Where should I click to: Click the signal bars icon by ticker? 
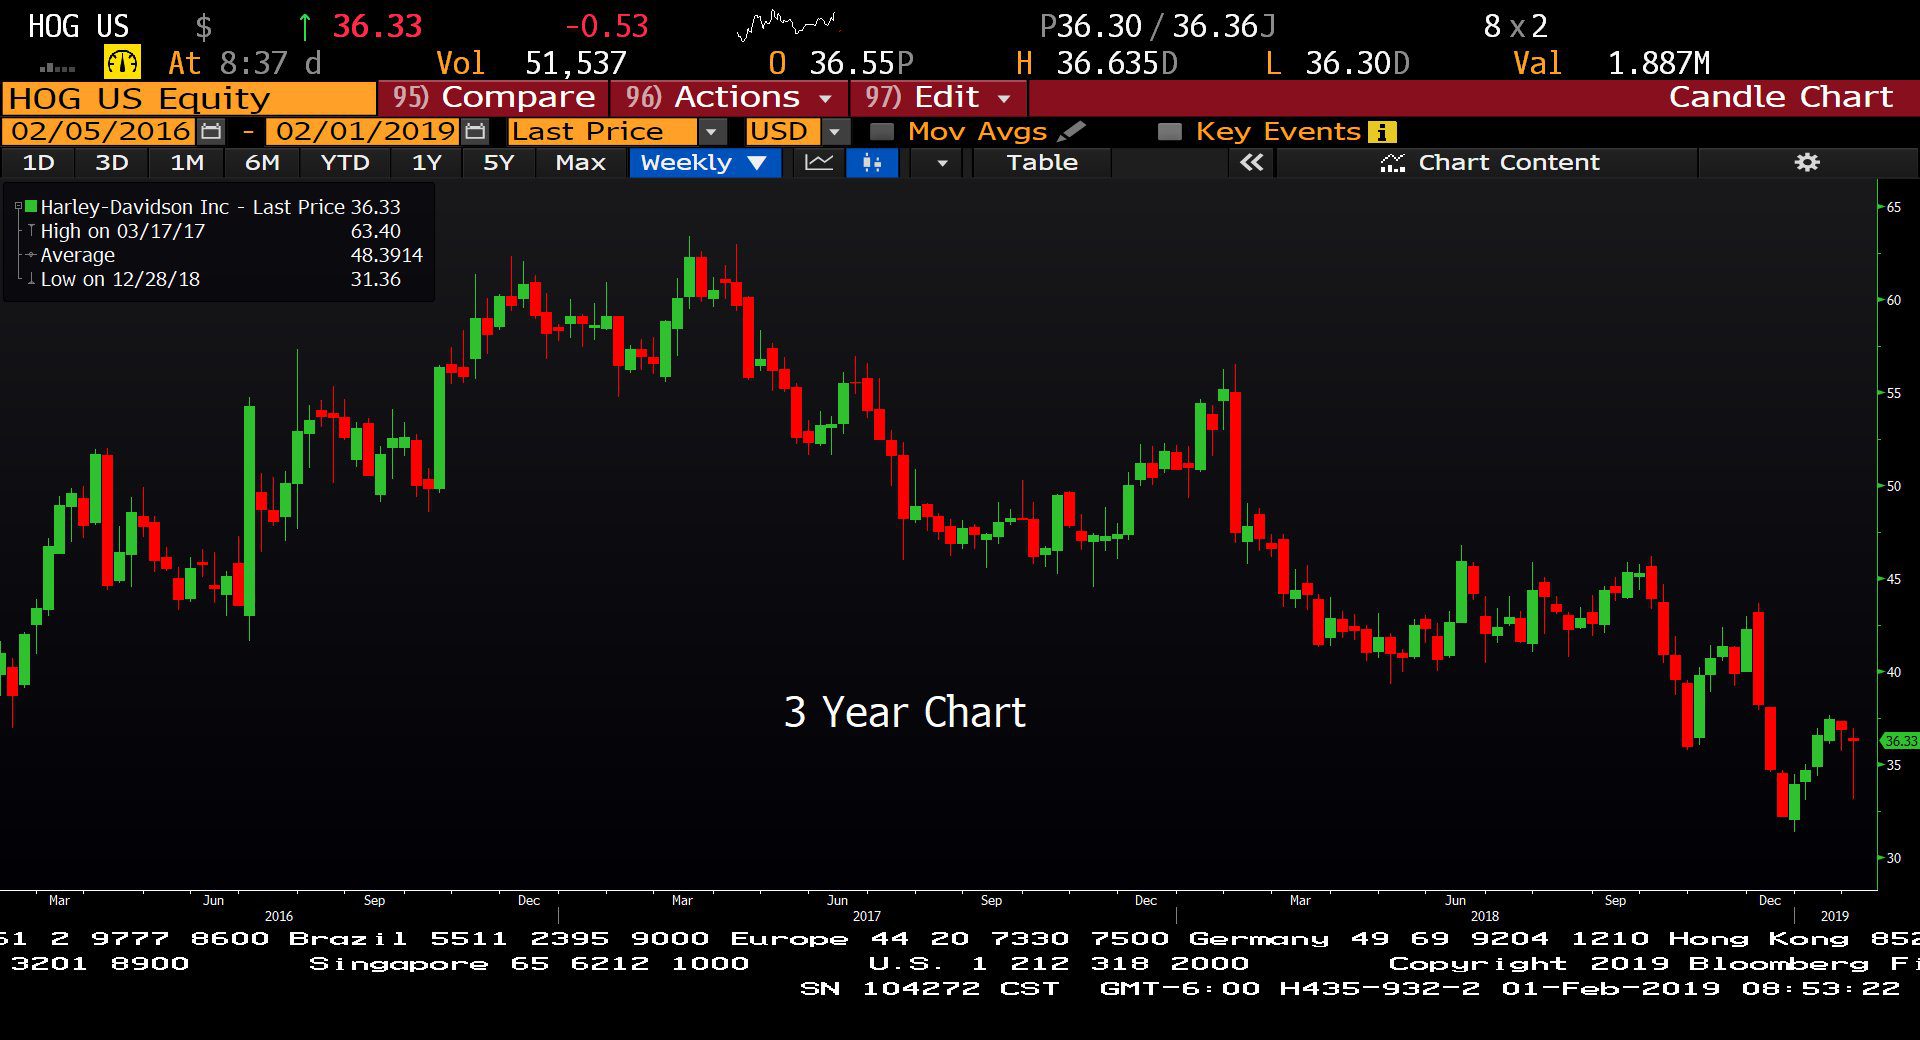click(x=57, y=67)
